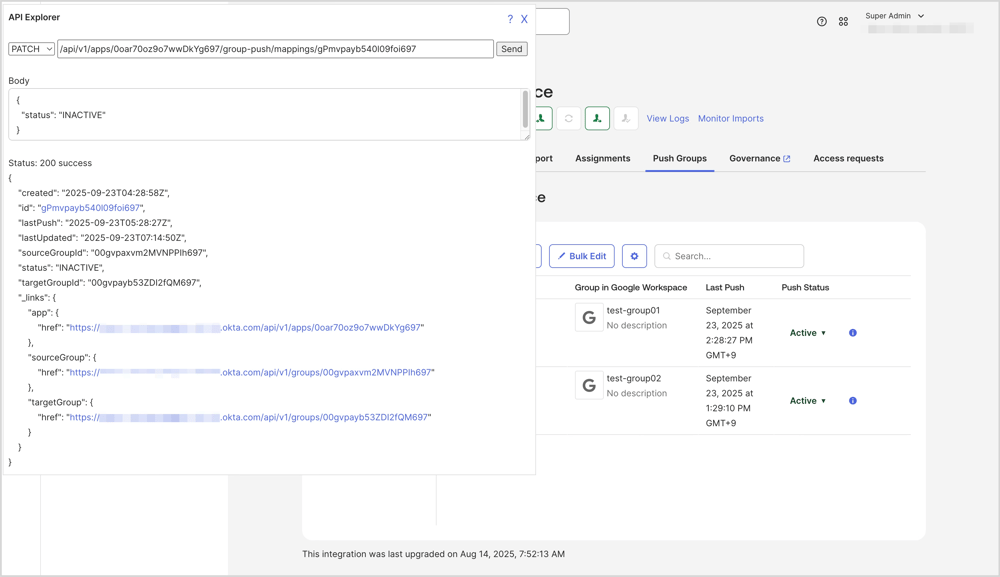Open Active push status dropdown for test-group01
The height and width of the screenshot is (577, 1000).
pos(807,333)
